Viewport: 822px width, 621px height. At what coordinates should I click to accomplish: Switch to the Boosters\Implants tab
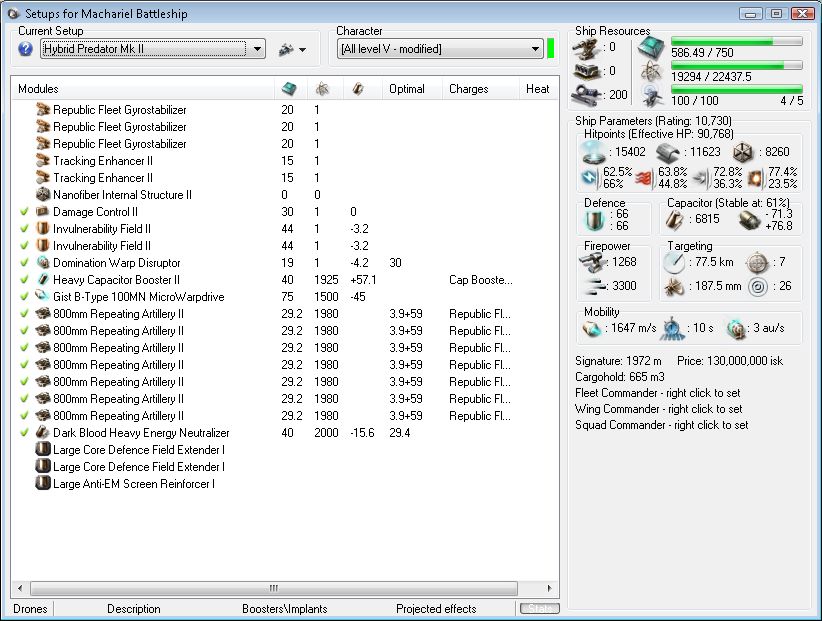click(285, 609)
